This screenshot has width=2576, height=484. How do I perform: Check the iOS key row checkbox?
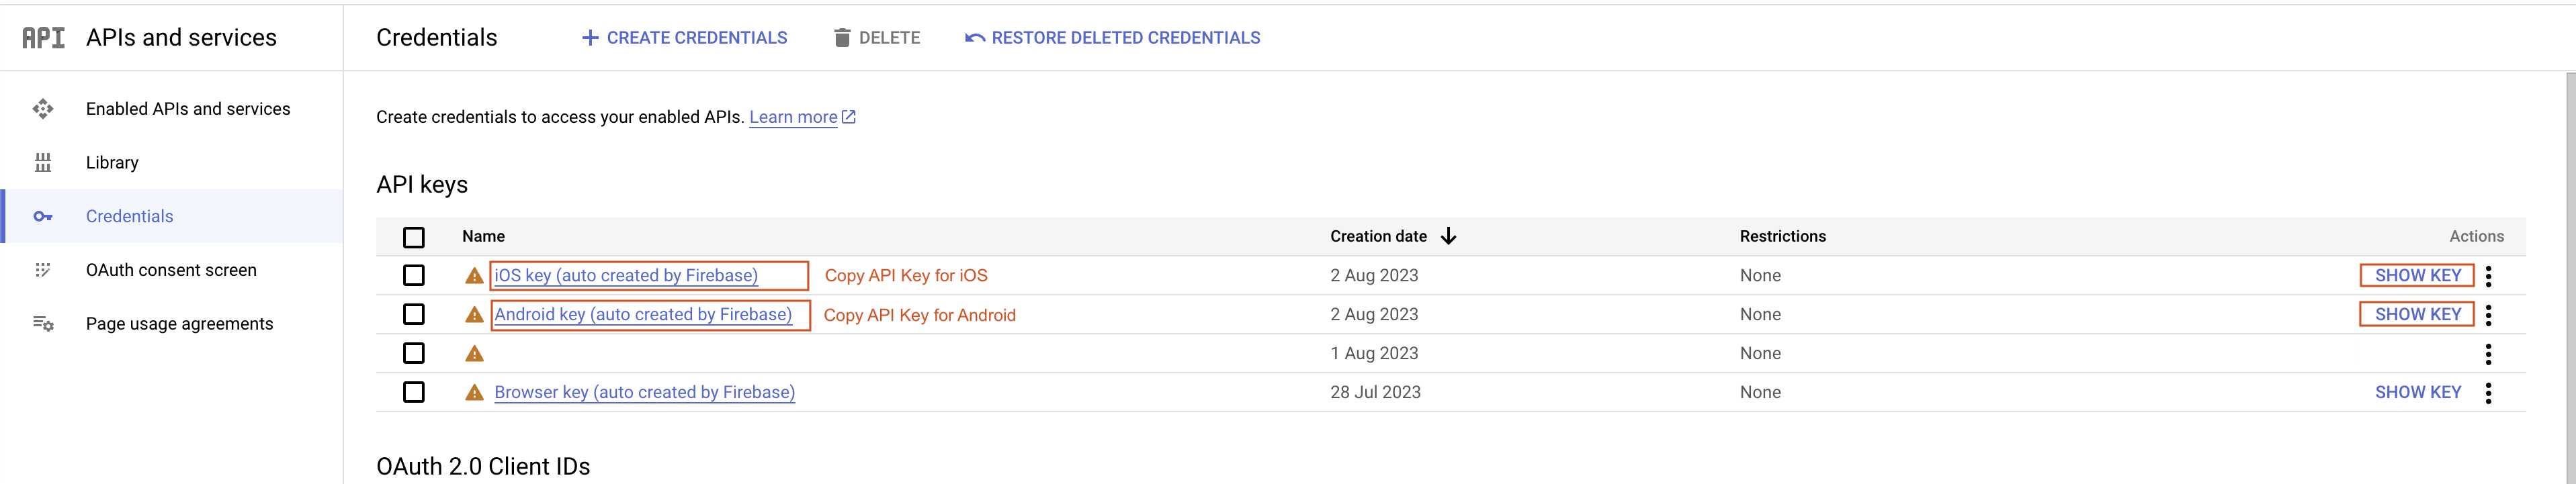(x=414, y=275)
